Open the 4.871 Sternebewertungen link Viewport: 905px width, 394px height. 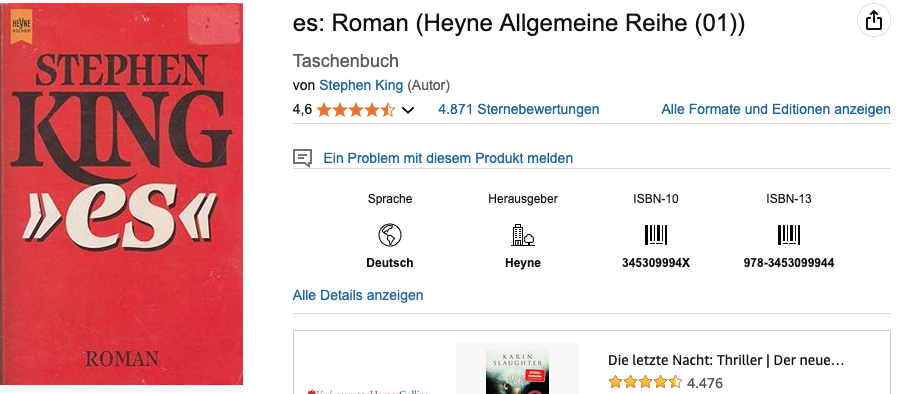(518, 109)
